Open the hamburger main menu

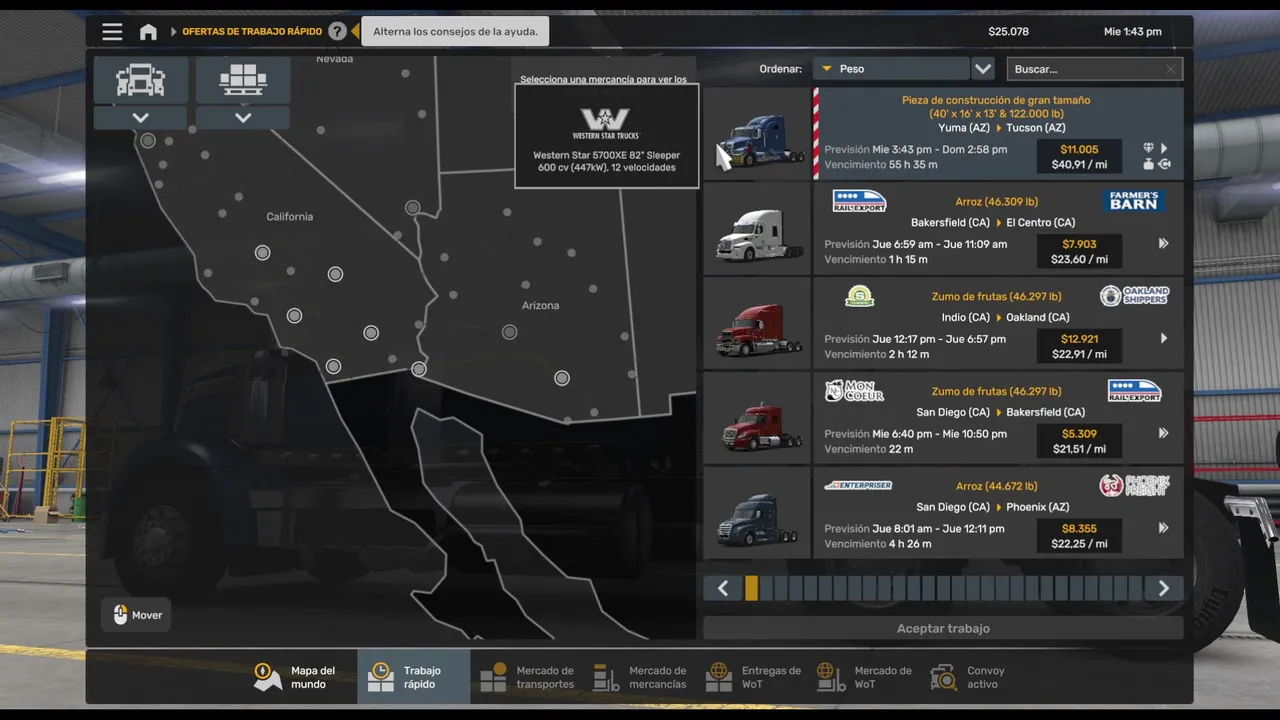tap(112, 32)
